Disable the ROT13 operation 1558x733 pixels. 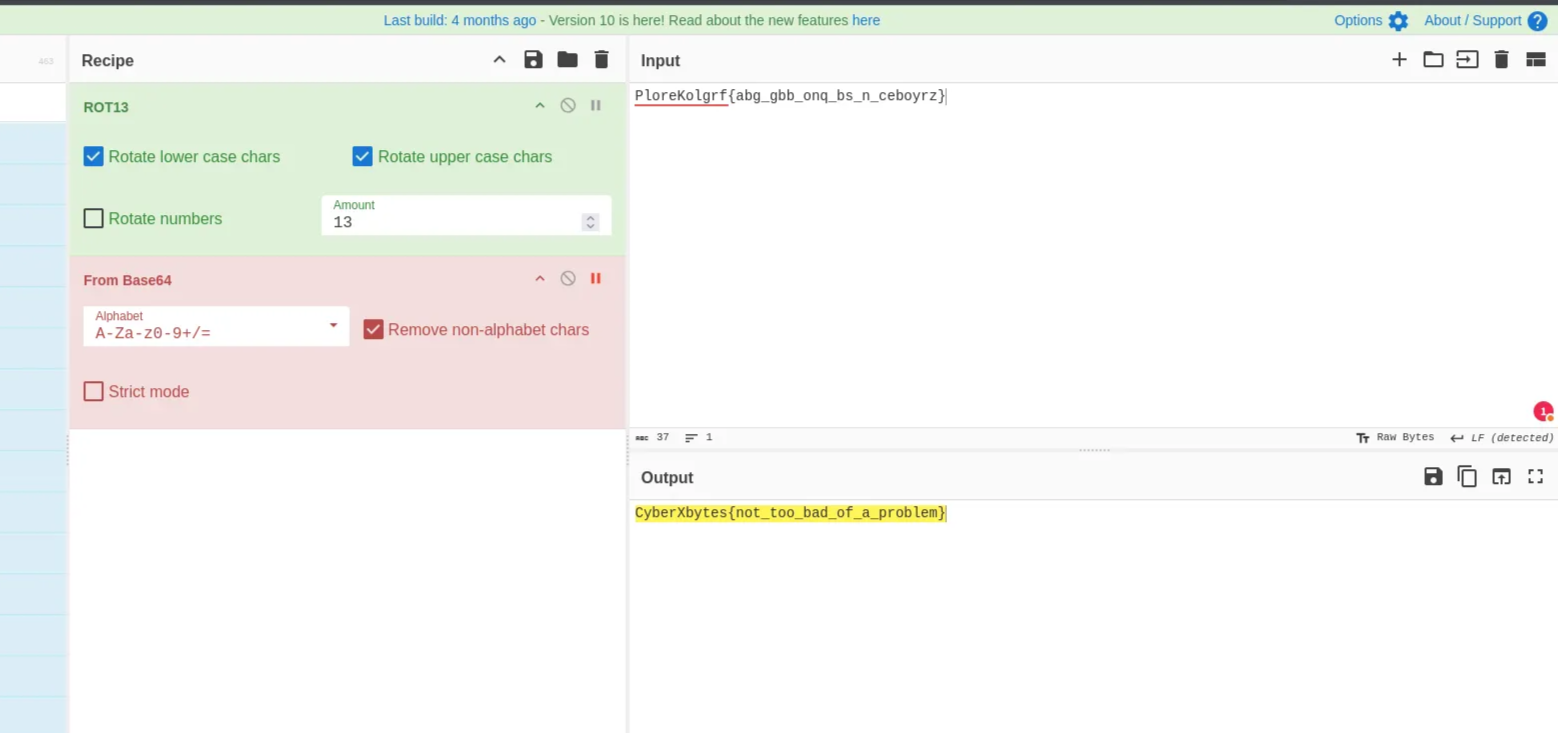coord(568,106)
